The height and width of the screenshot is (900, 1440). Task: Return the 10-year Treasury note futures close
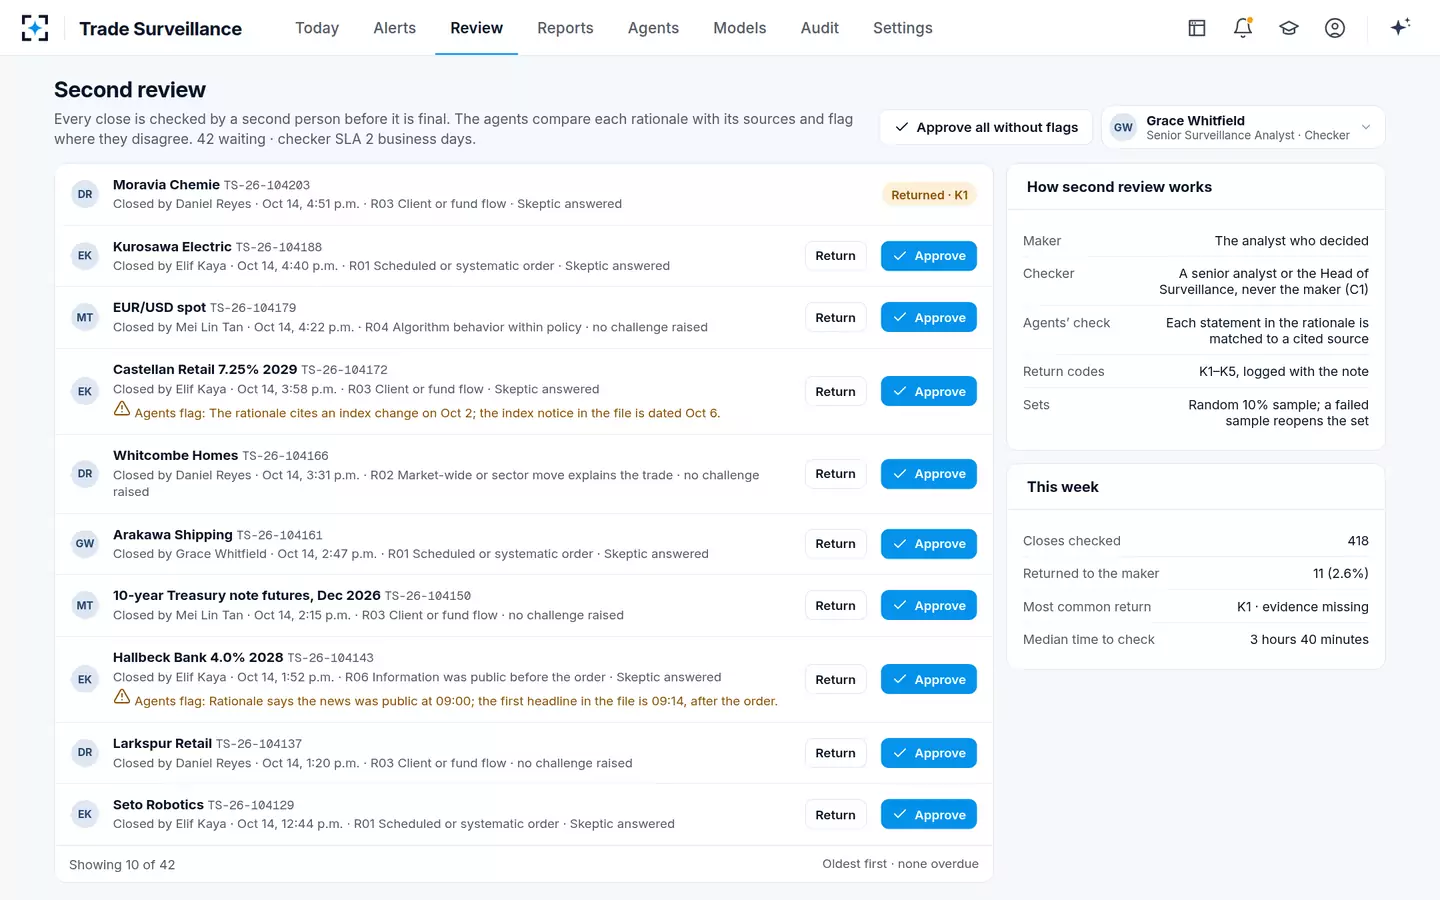coord(835,606)
